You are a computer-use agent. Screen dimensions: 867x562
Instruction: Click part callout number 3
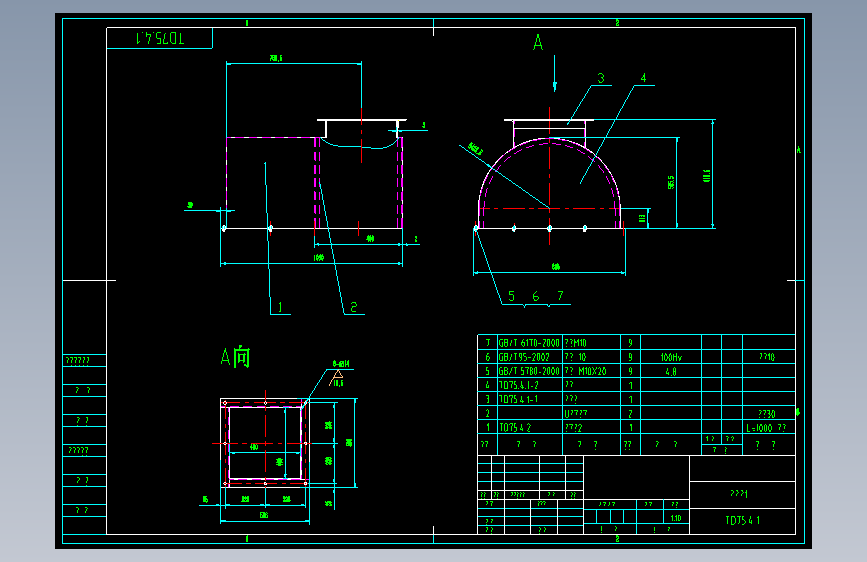coord(601,78)
